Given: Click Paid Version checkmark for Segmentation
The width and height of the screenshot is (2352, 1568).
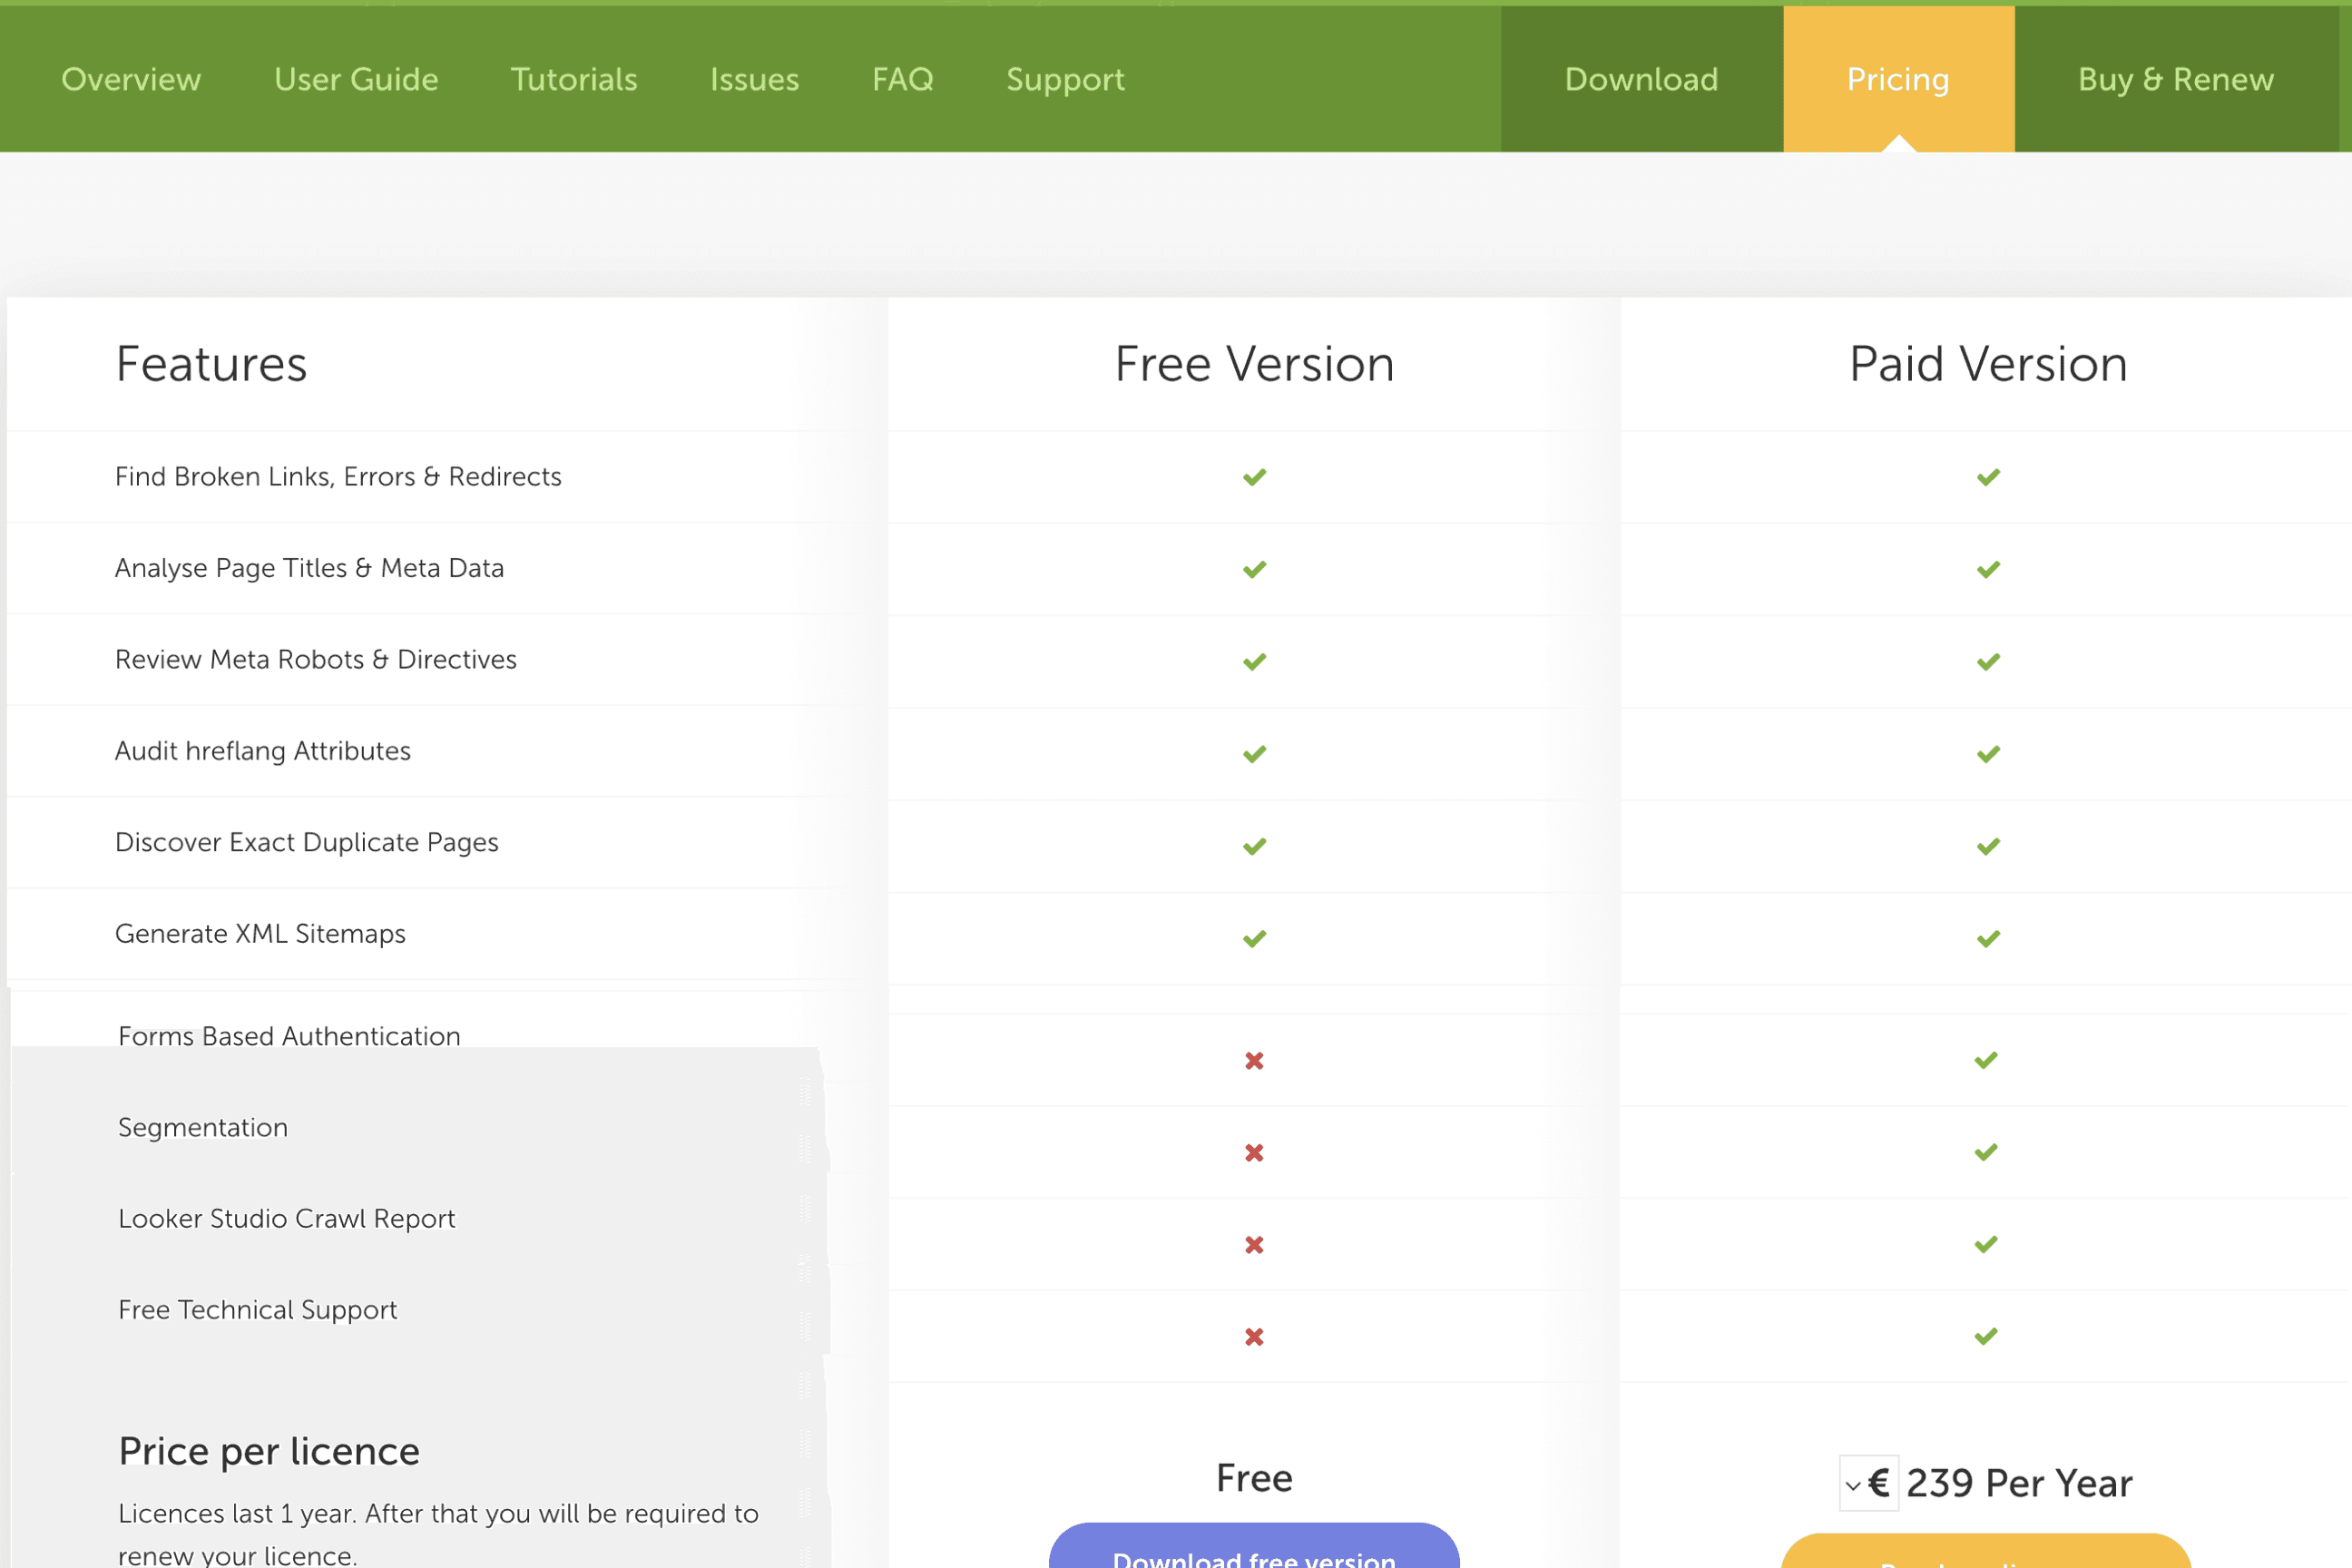Looking at the screenshot, I should [x=1986, y=1152].
